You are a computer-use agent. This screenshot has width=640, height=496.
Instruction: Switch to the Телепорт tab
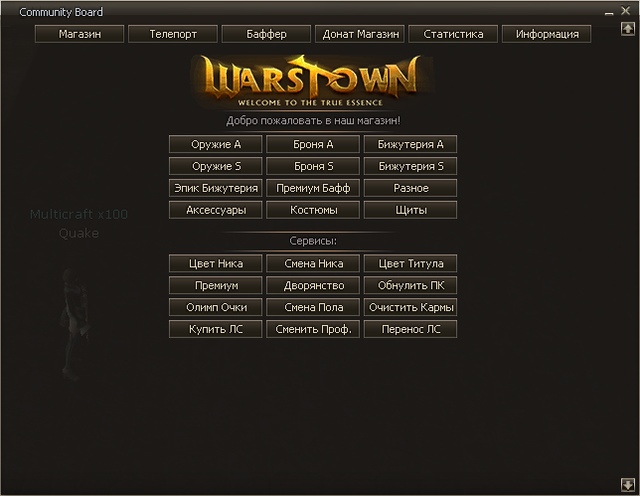(x=173, y=34)
